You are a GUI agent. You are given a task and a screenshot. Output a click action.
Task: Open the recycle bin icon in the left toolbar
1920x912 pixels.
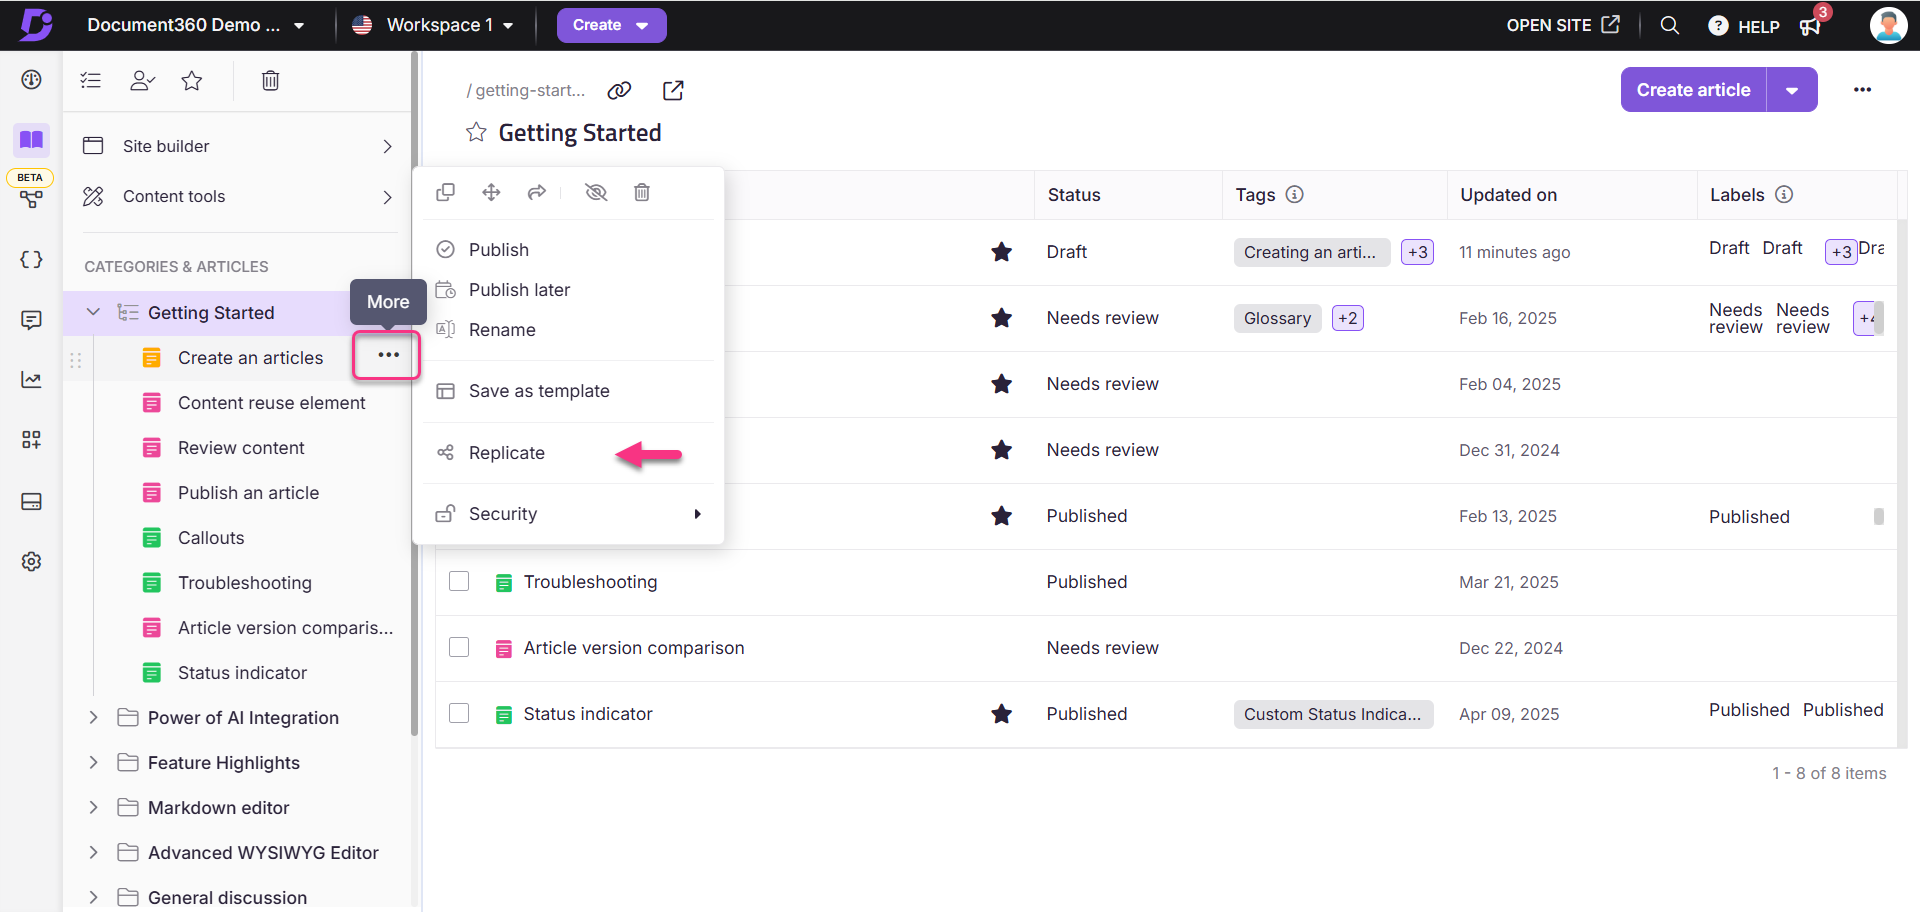point(270,81)
